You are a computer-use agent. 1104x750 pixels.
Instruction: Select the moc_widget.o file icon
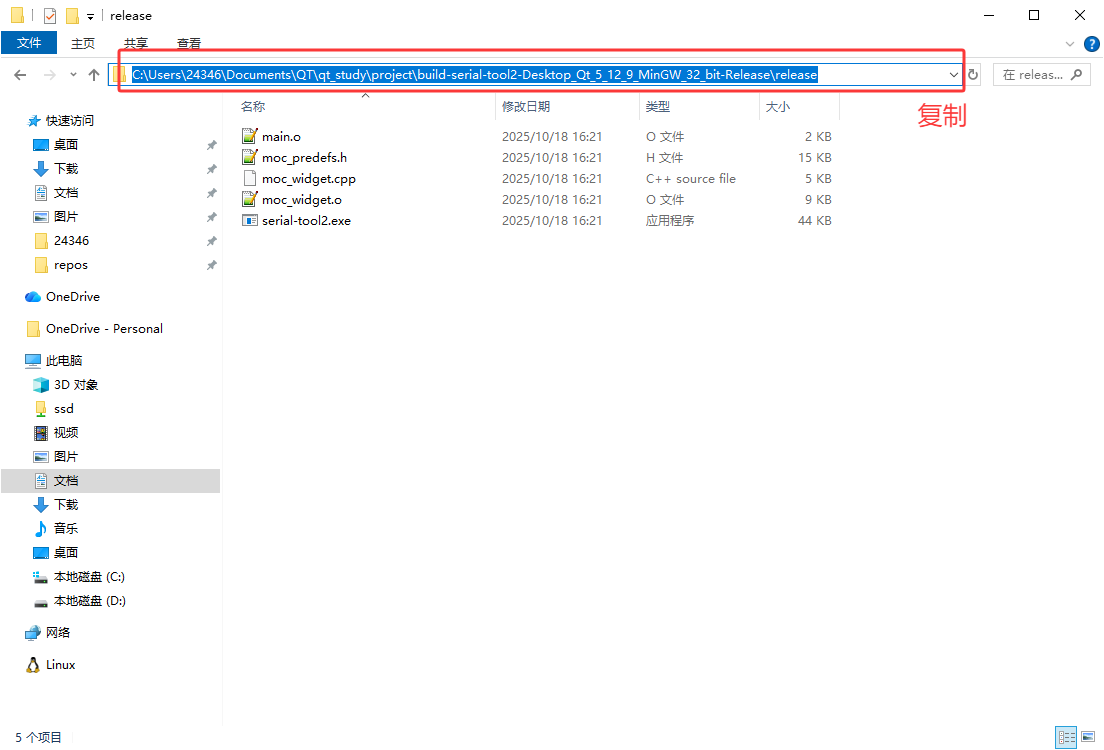(x=249, y=199)
